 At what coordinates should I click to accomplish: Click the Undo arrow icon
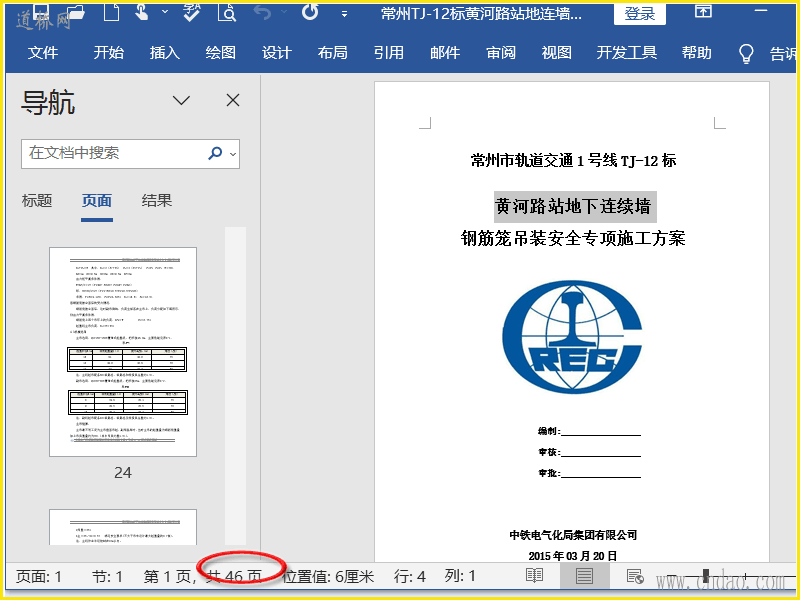point(262,12)
